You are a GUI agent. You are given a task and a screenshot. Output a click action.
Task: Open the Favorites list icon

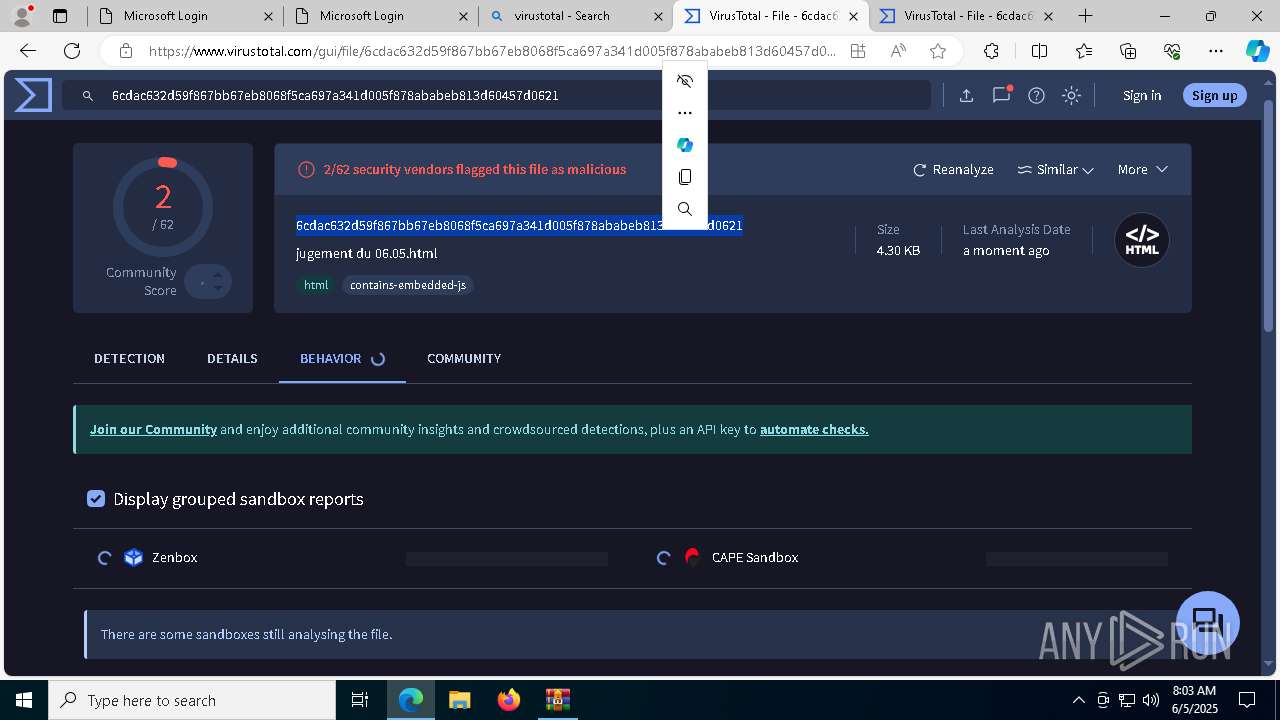pyautogui.click(x=1084, y=51)
